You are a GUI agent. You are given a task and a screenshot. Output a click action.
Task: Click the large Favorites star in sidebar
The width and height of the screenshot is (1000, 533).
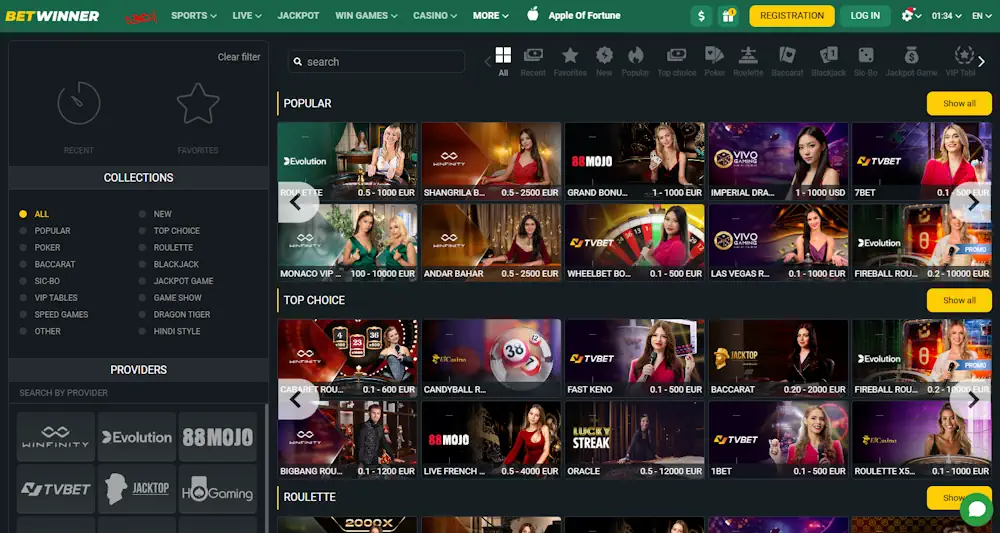point(198,103)
